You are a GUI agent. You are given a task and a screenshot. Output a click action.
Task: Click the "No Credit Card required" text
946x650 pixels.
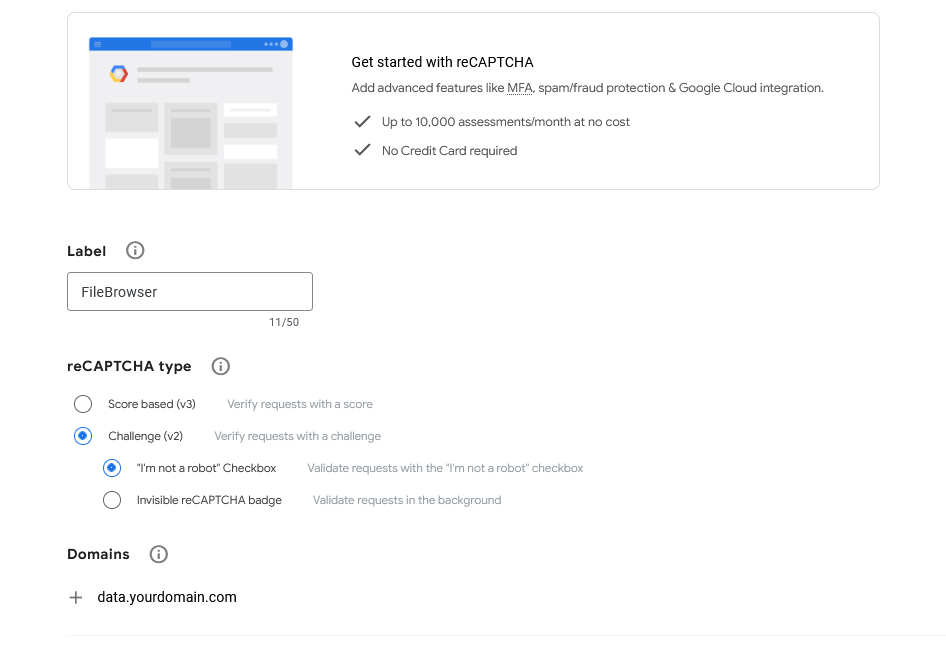[449, 151]
